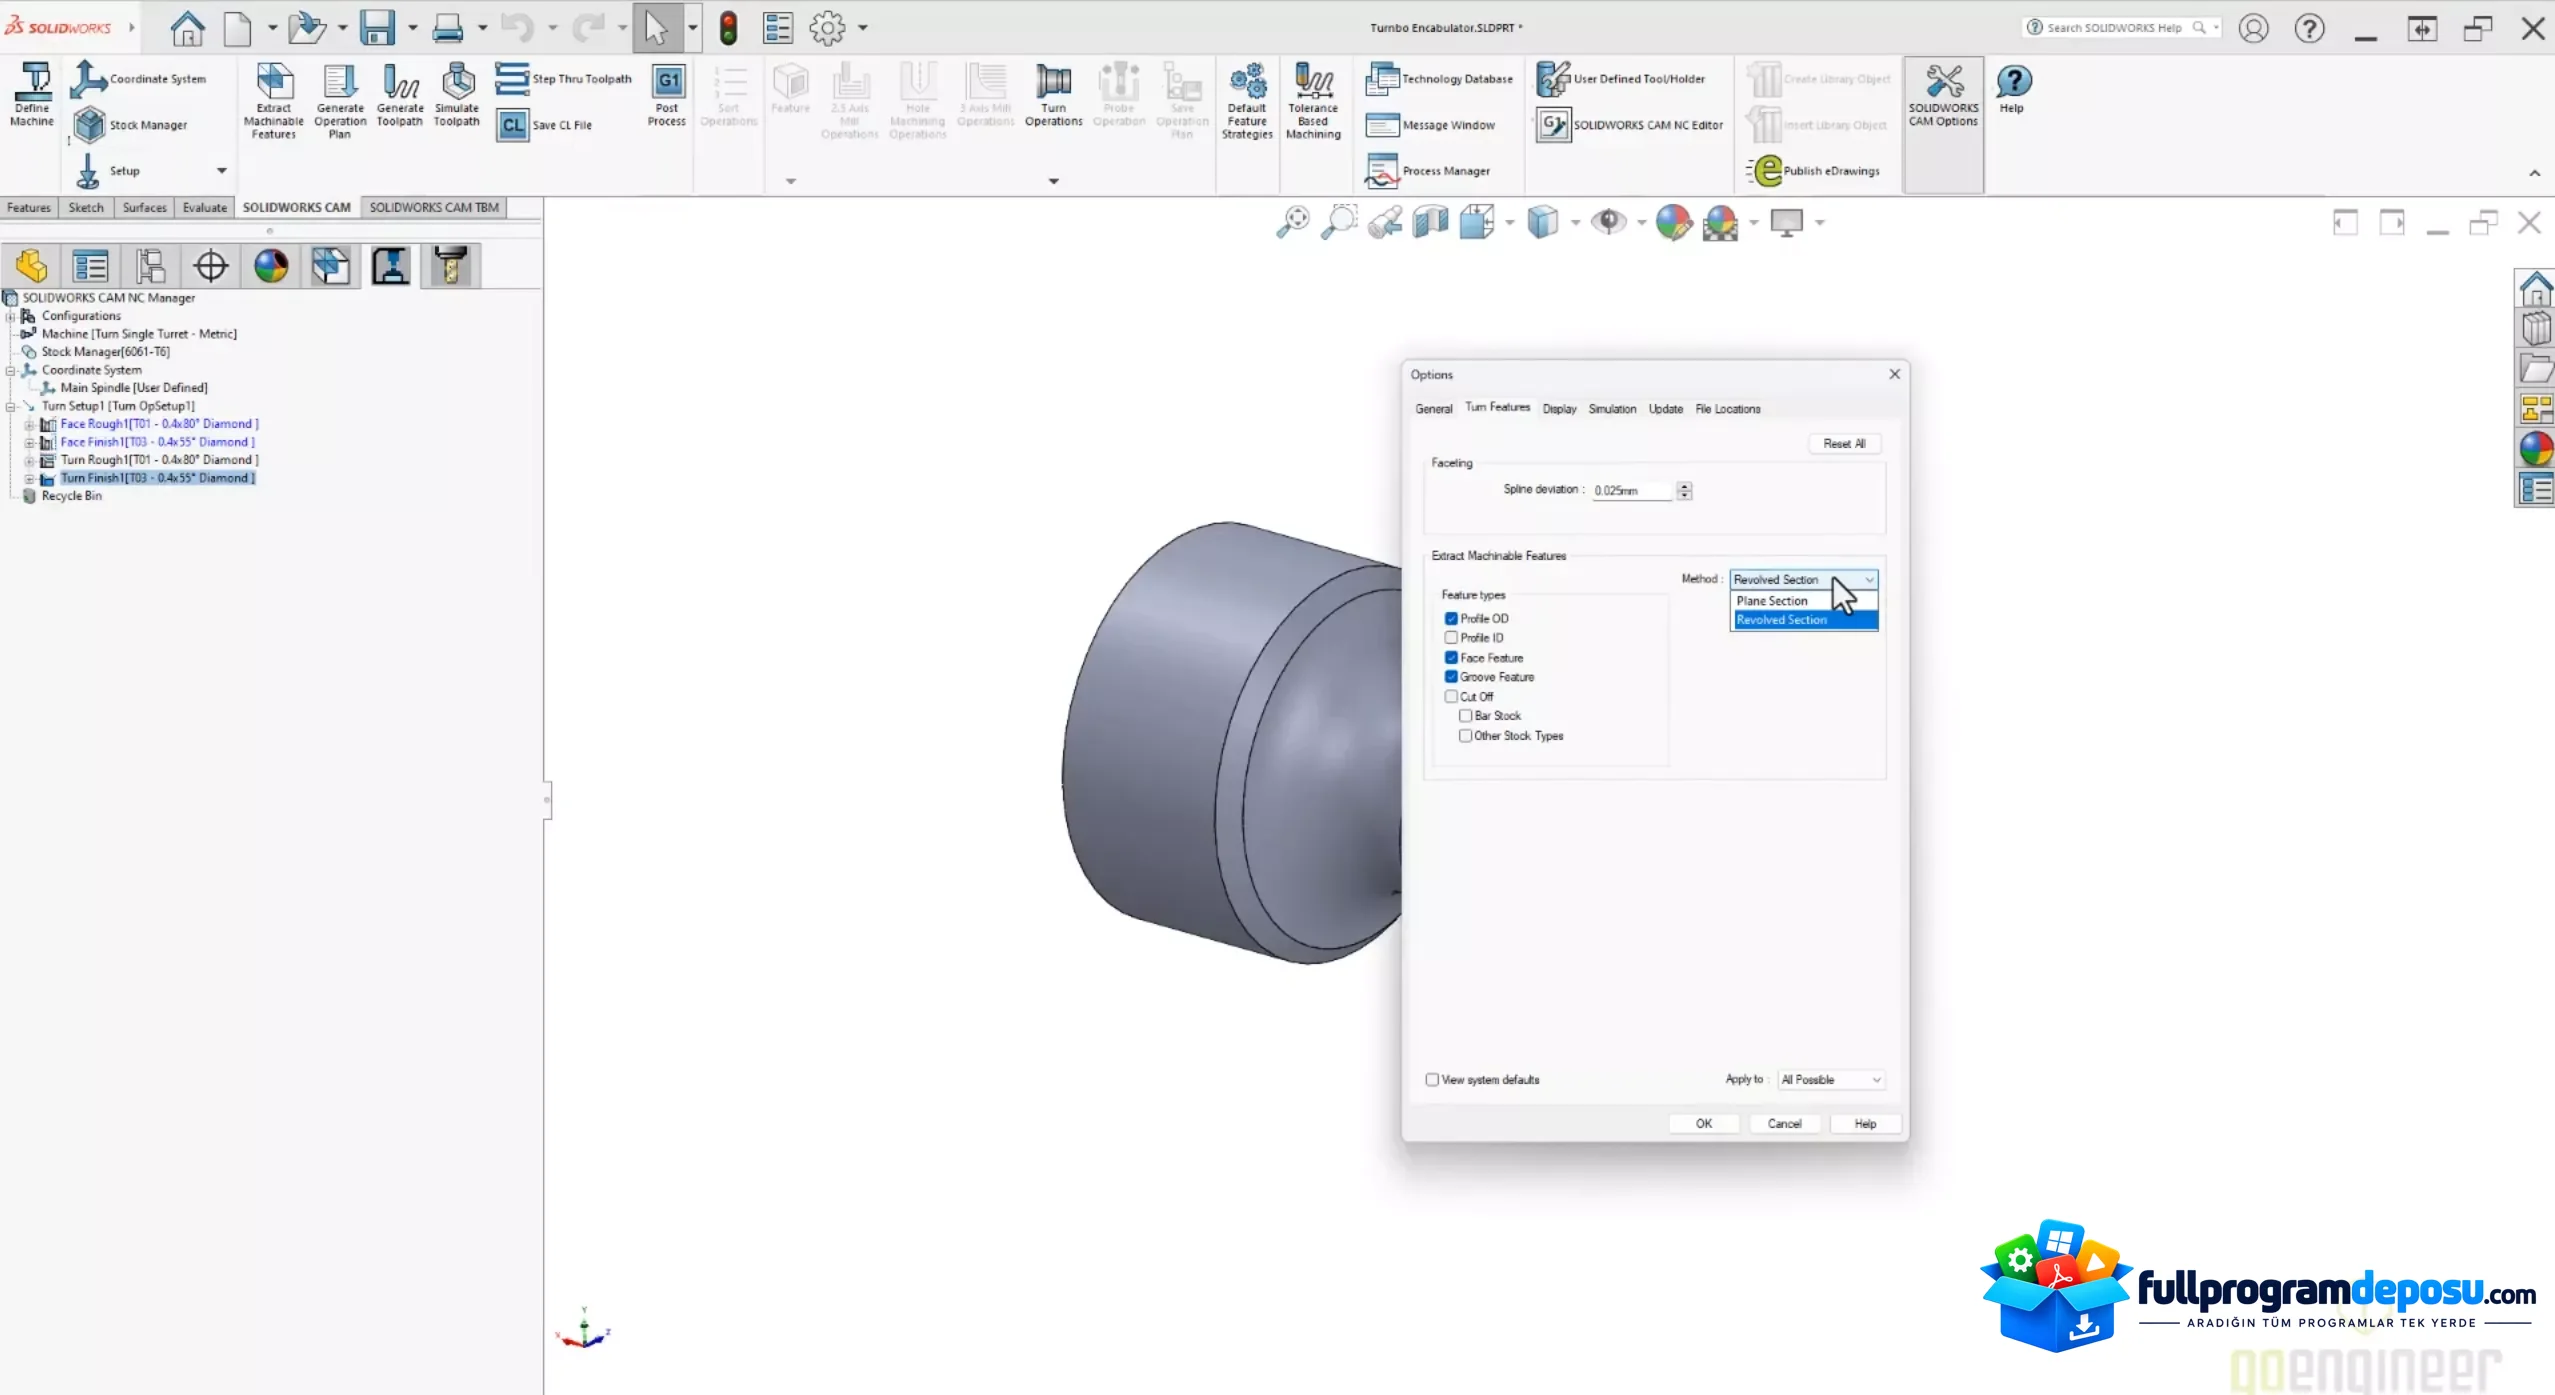Click Generate Operation Plan icon
The image size is (2555, 1395).
[x=340, y=100]
